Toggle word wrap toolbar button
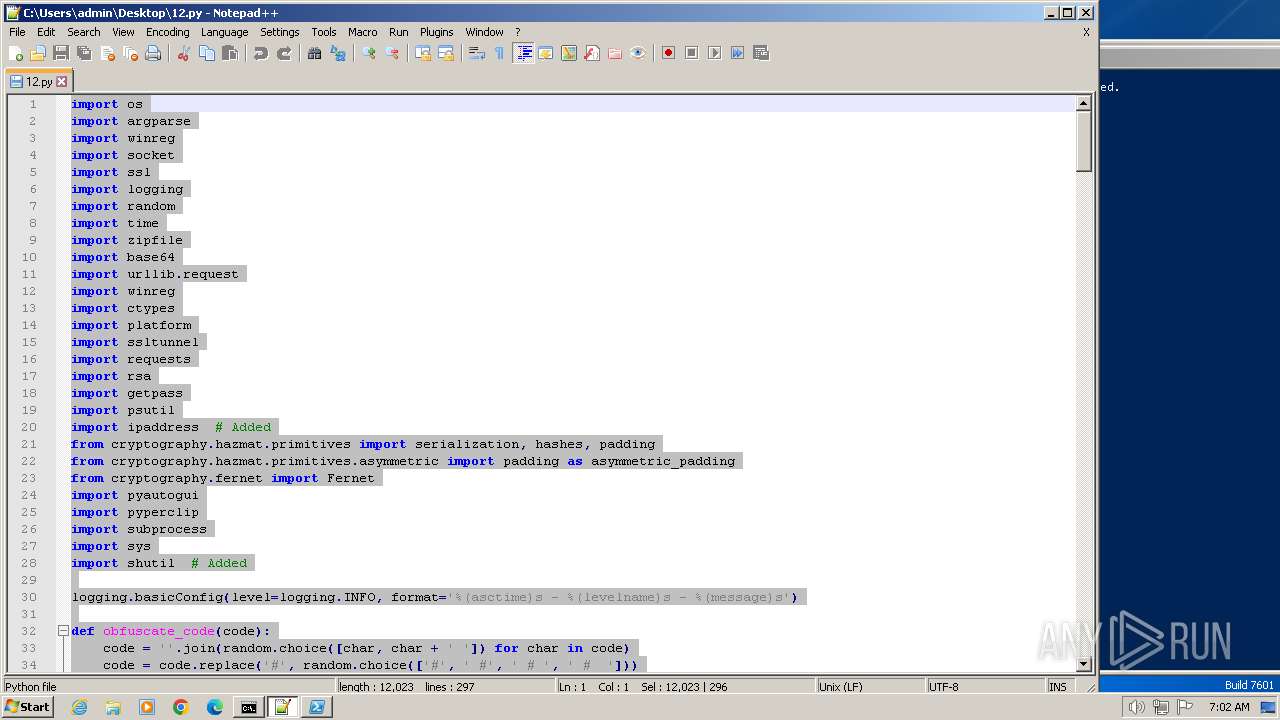The width and height of the screenshot is (1280, 720). pos(477,53)
